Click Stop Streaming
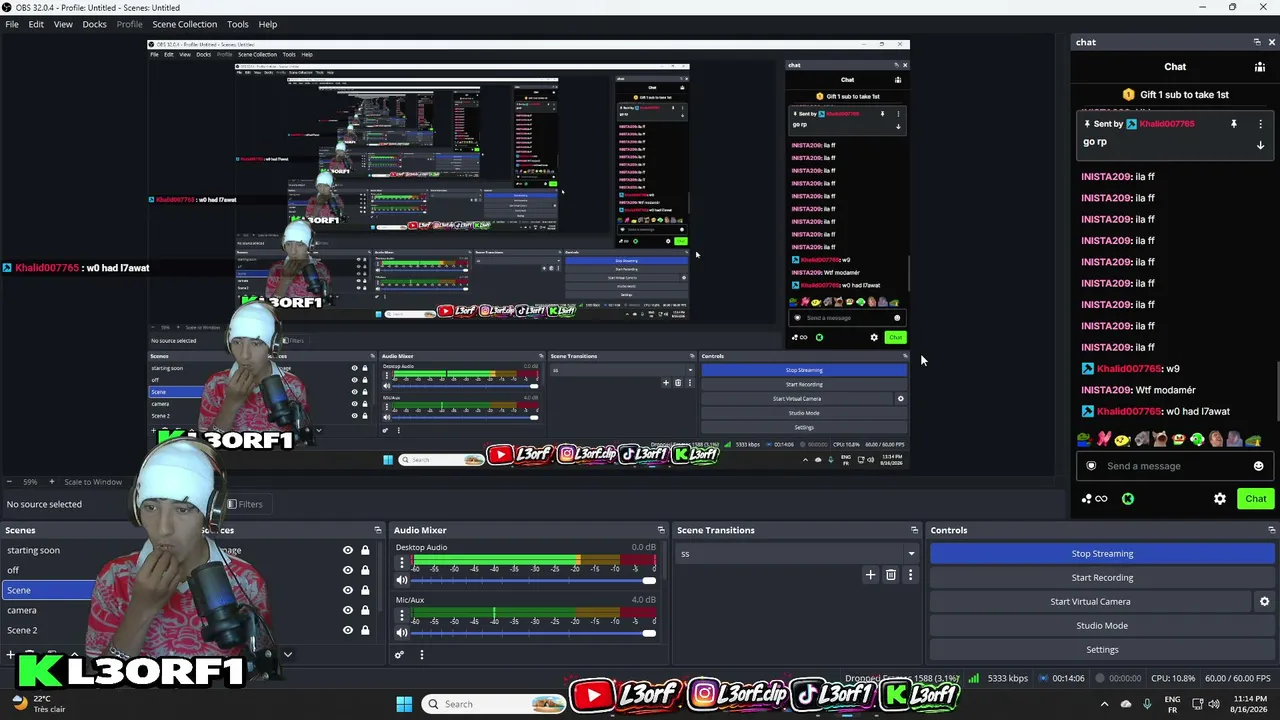Viewport: 1280px width, 720px height. (1102, 554)
